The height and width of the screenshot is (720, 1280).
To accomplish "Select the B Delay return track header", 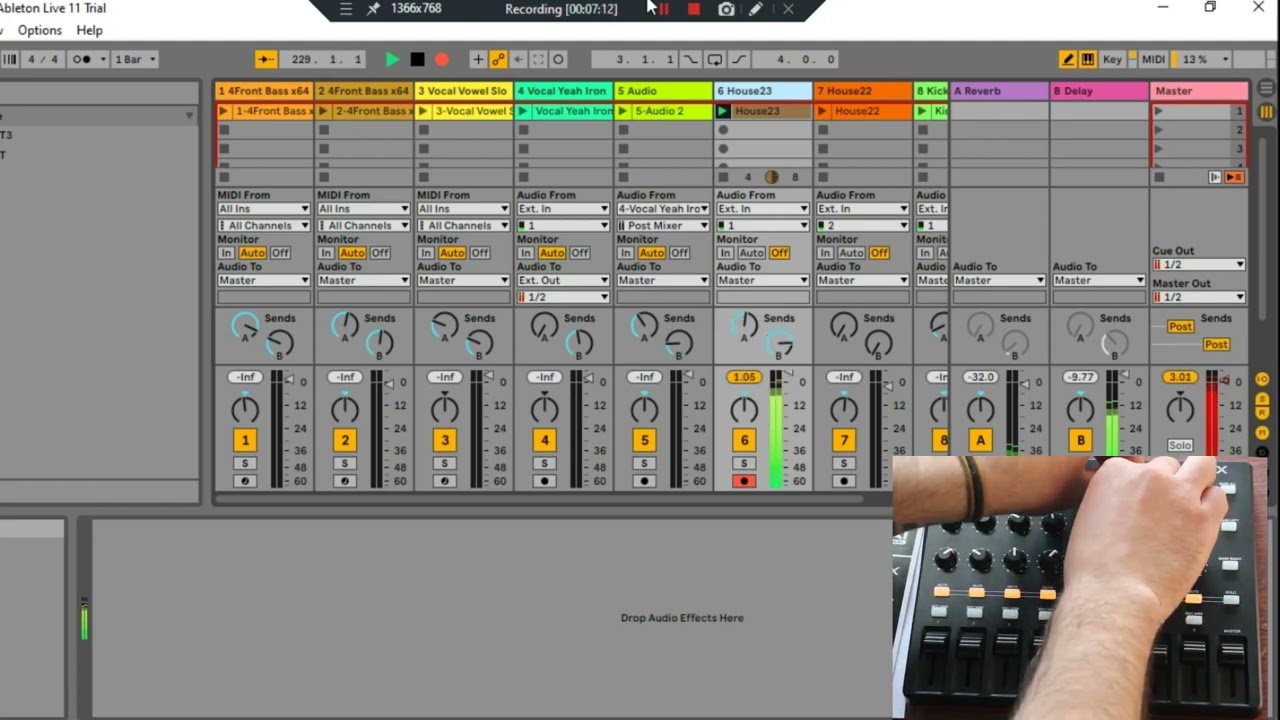I will click(x=1099, y=91).
